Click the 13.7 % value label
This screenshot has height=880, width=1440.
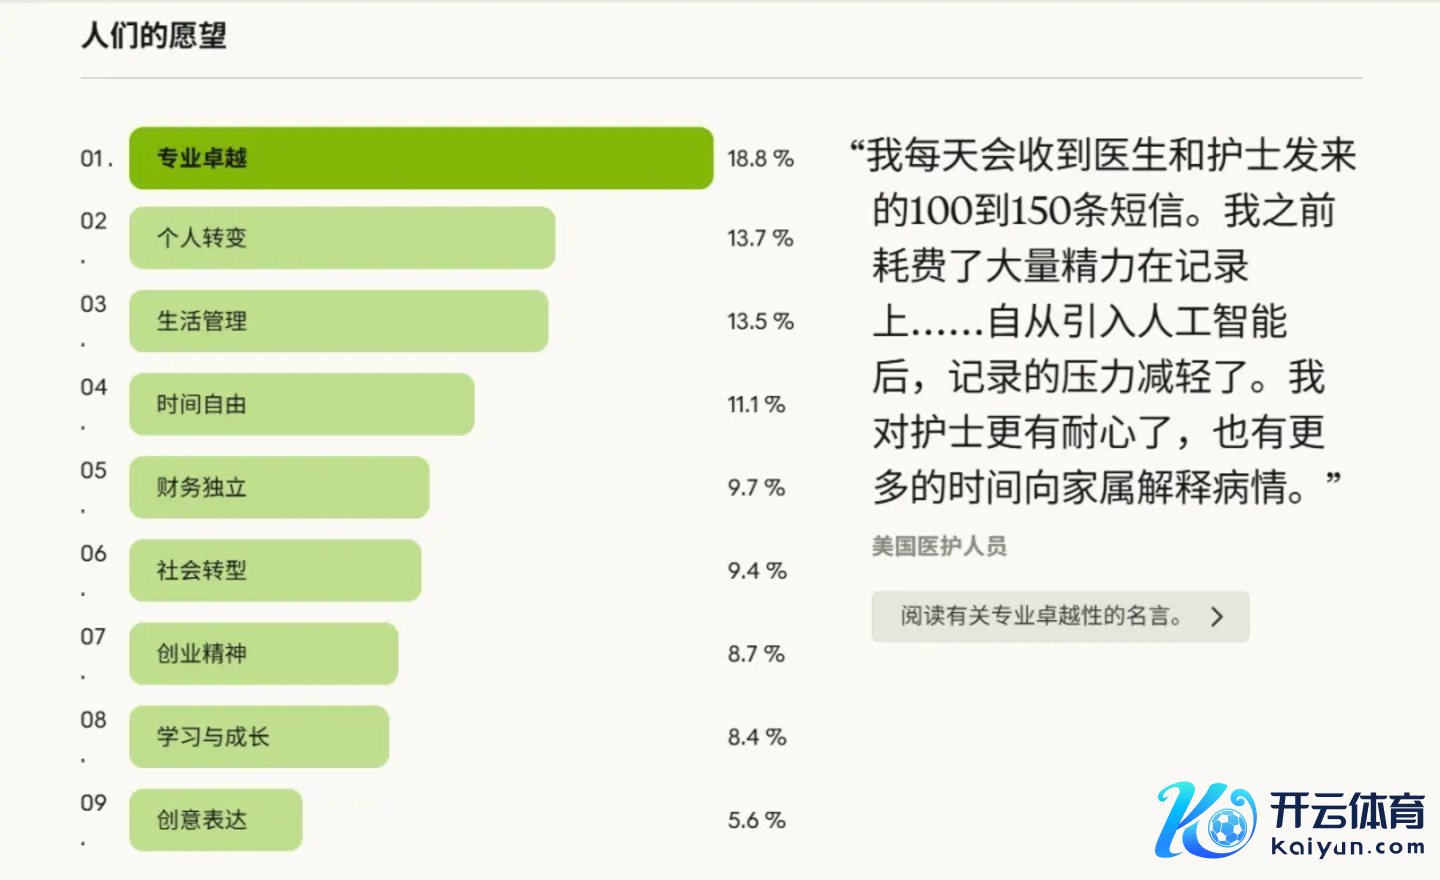(x=760, y=238)
